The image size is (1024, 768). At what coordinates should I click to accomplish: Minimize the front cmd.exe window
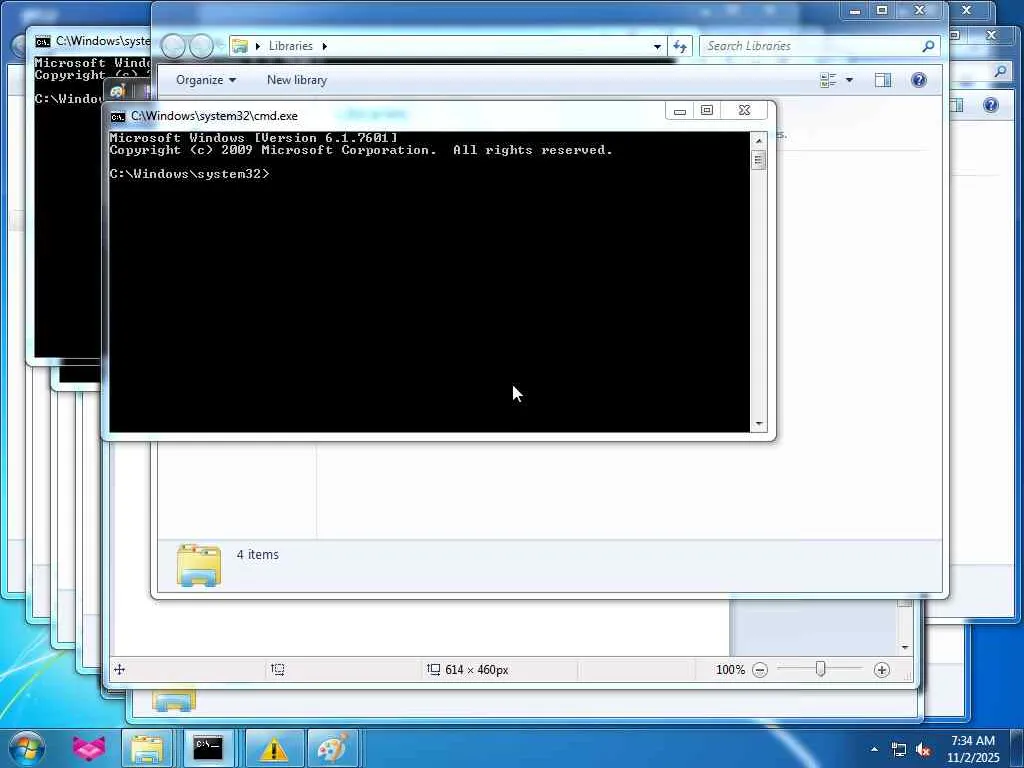tap(679, 110)
